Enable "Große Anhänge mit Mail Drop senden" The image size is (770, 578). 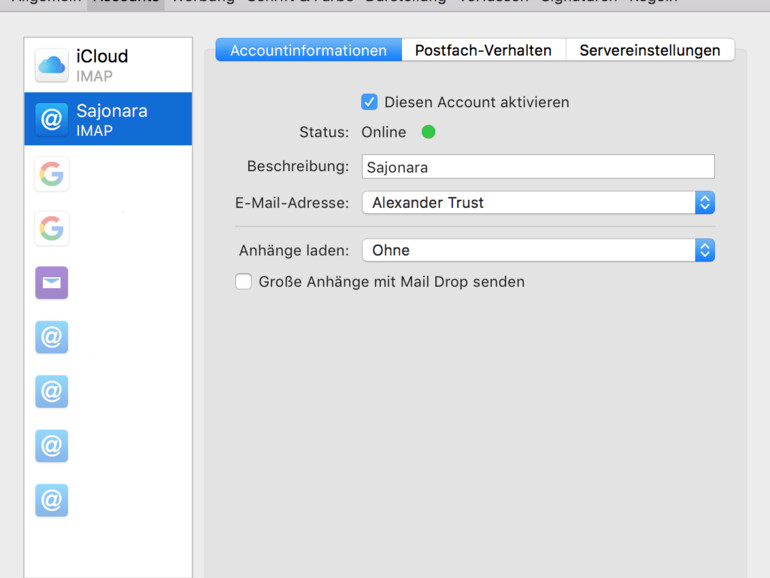coord(243,282)
